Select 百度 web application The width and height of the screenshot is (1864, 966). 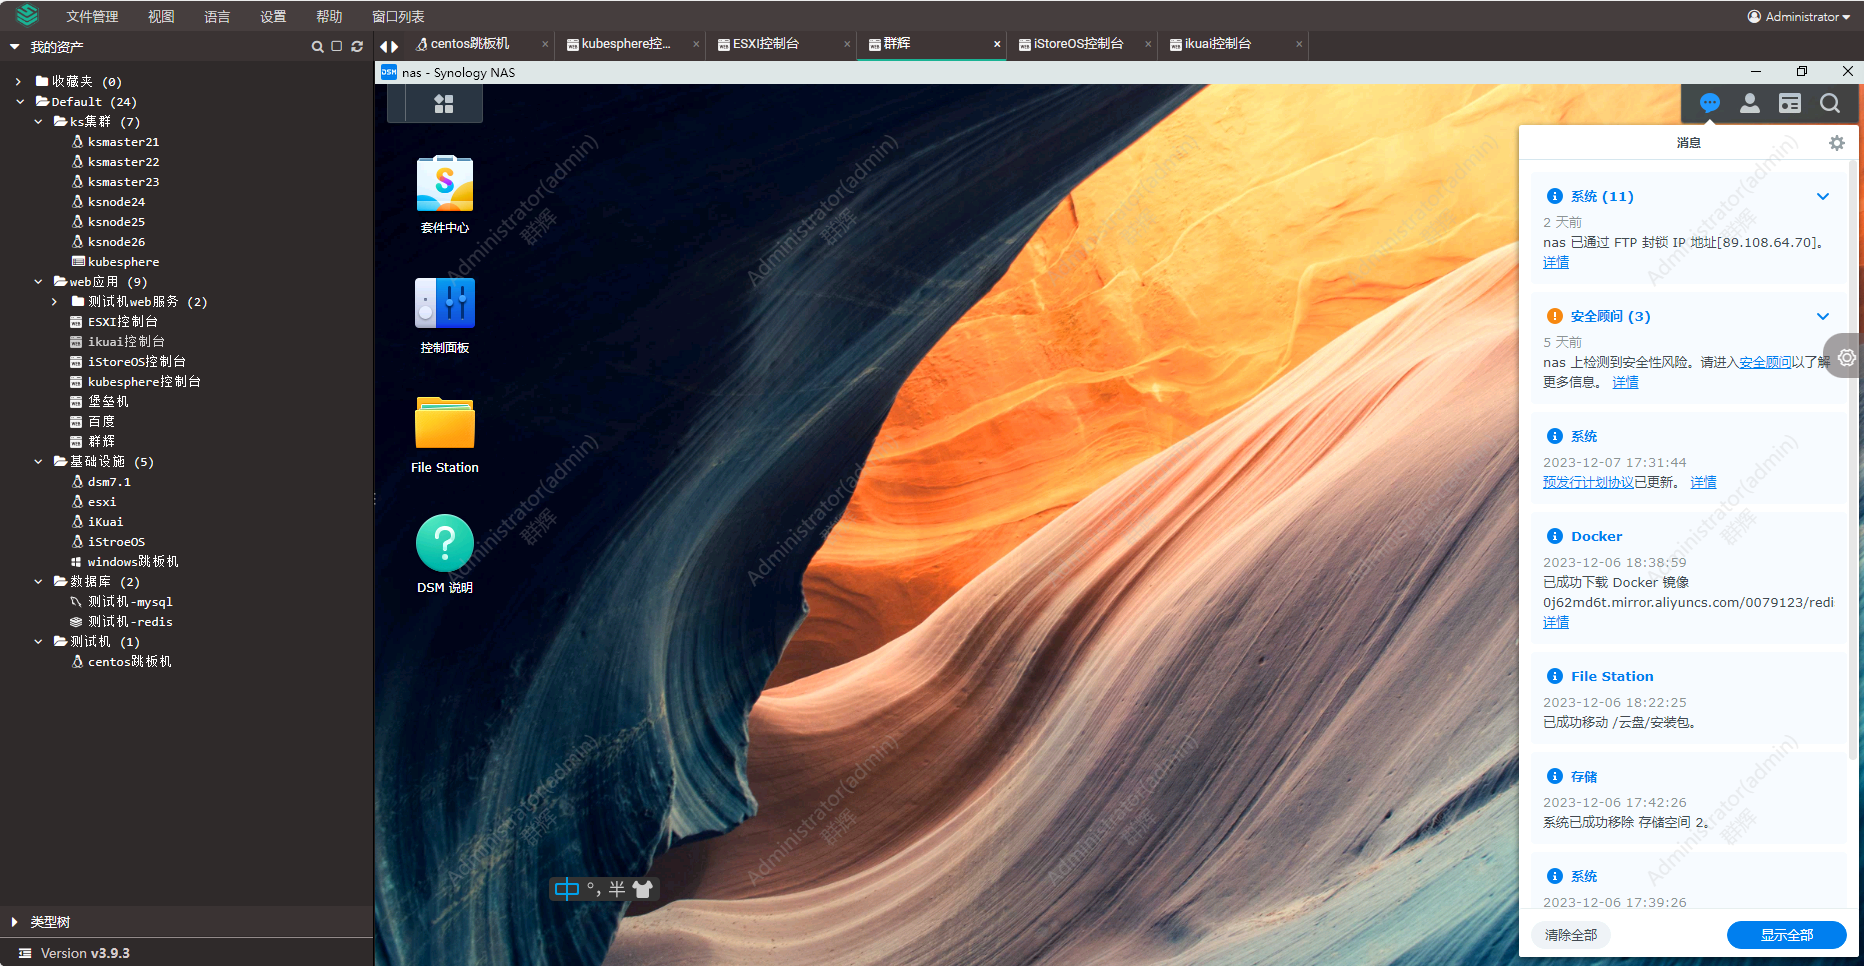point(101,422)
